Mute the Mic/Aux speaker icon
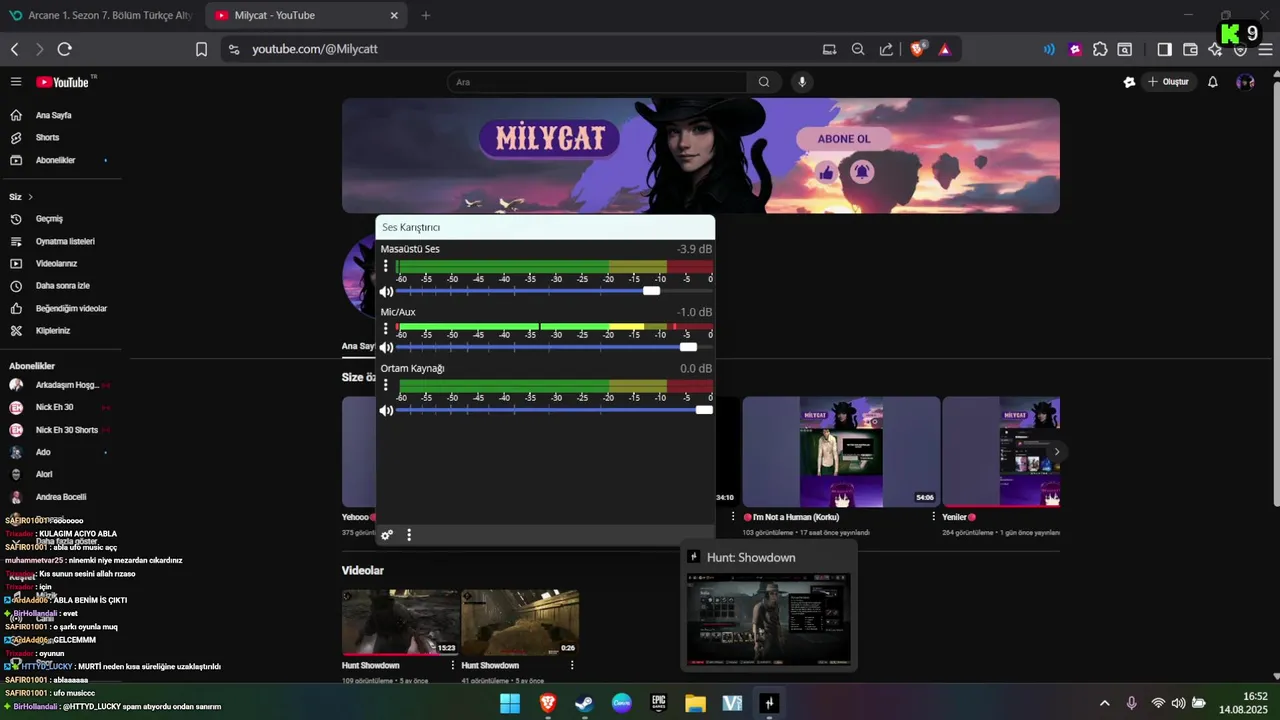 (386, 348)
